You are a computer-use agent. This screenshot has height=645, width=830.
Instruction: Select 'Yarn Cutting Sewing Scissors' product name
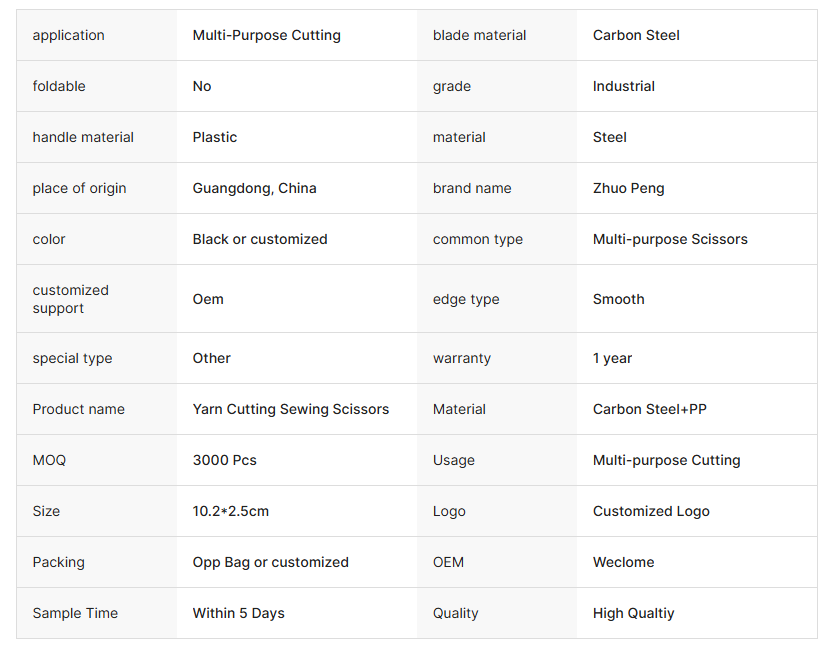pyautogui.click(x=291, y=410)
